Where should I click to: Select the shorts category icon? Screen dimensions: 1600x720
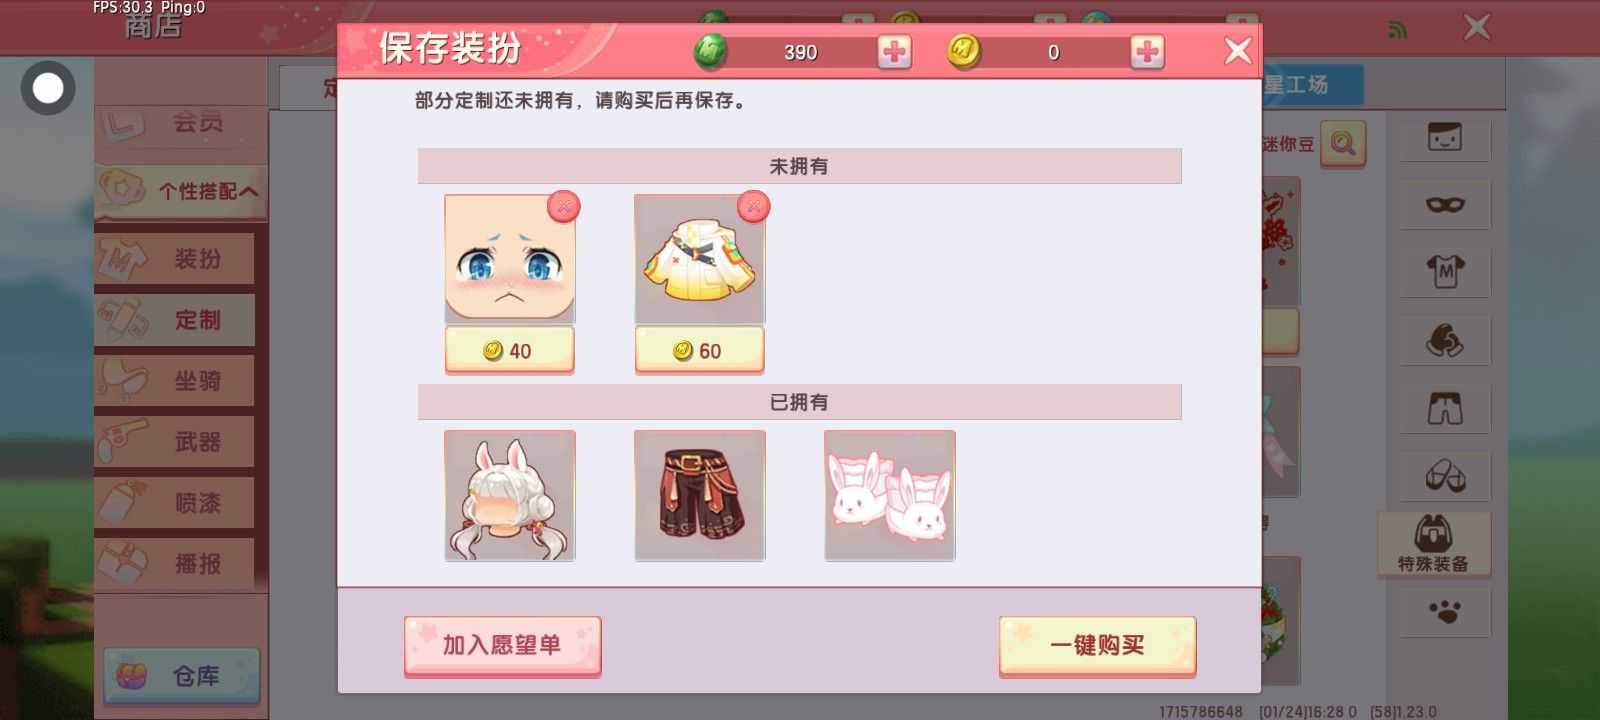click(x=1445, y=408)
